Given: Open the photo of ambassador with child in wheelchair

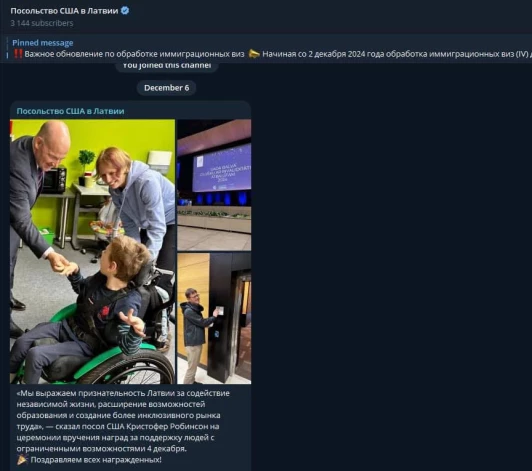Looking at the screenshot, I should (x=93, y=251).
